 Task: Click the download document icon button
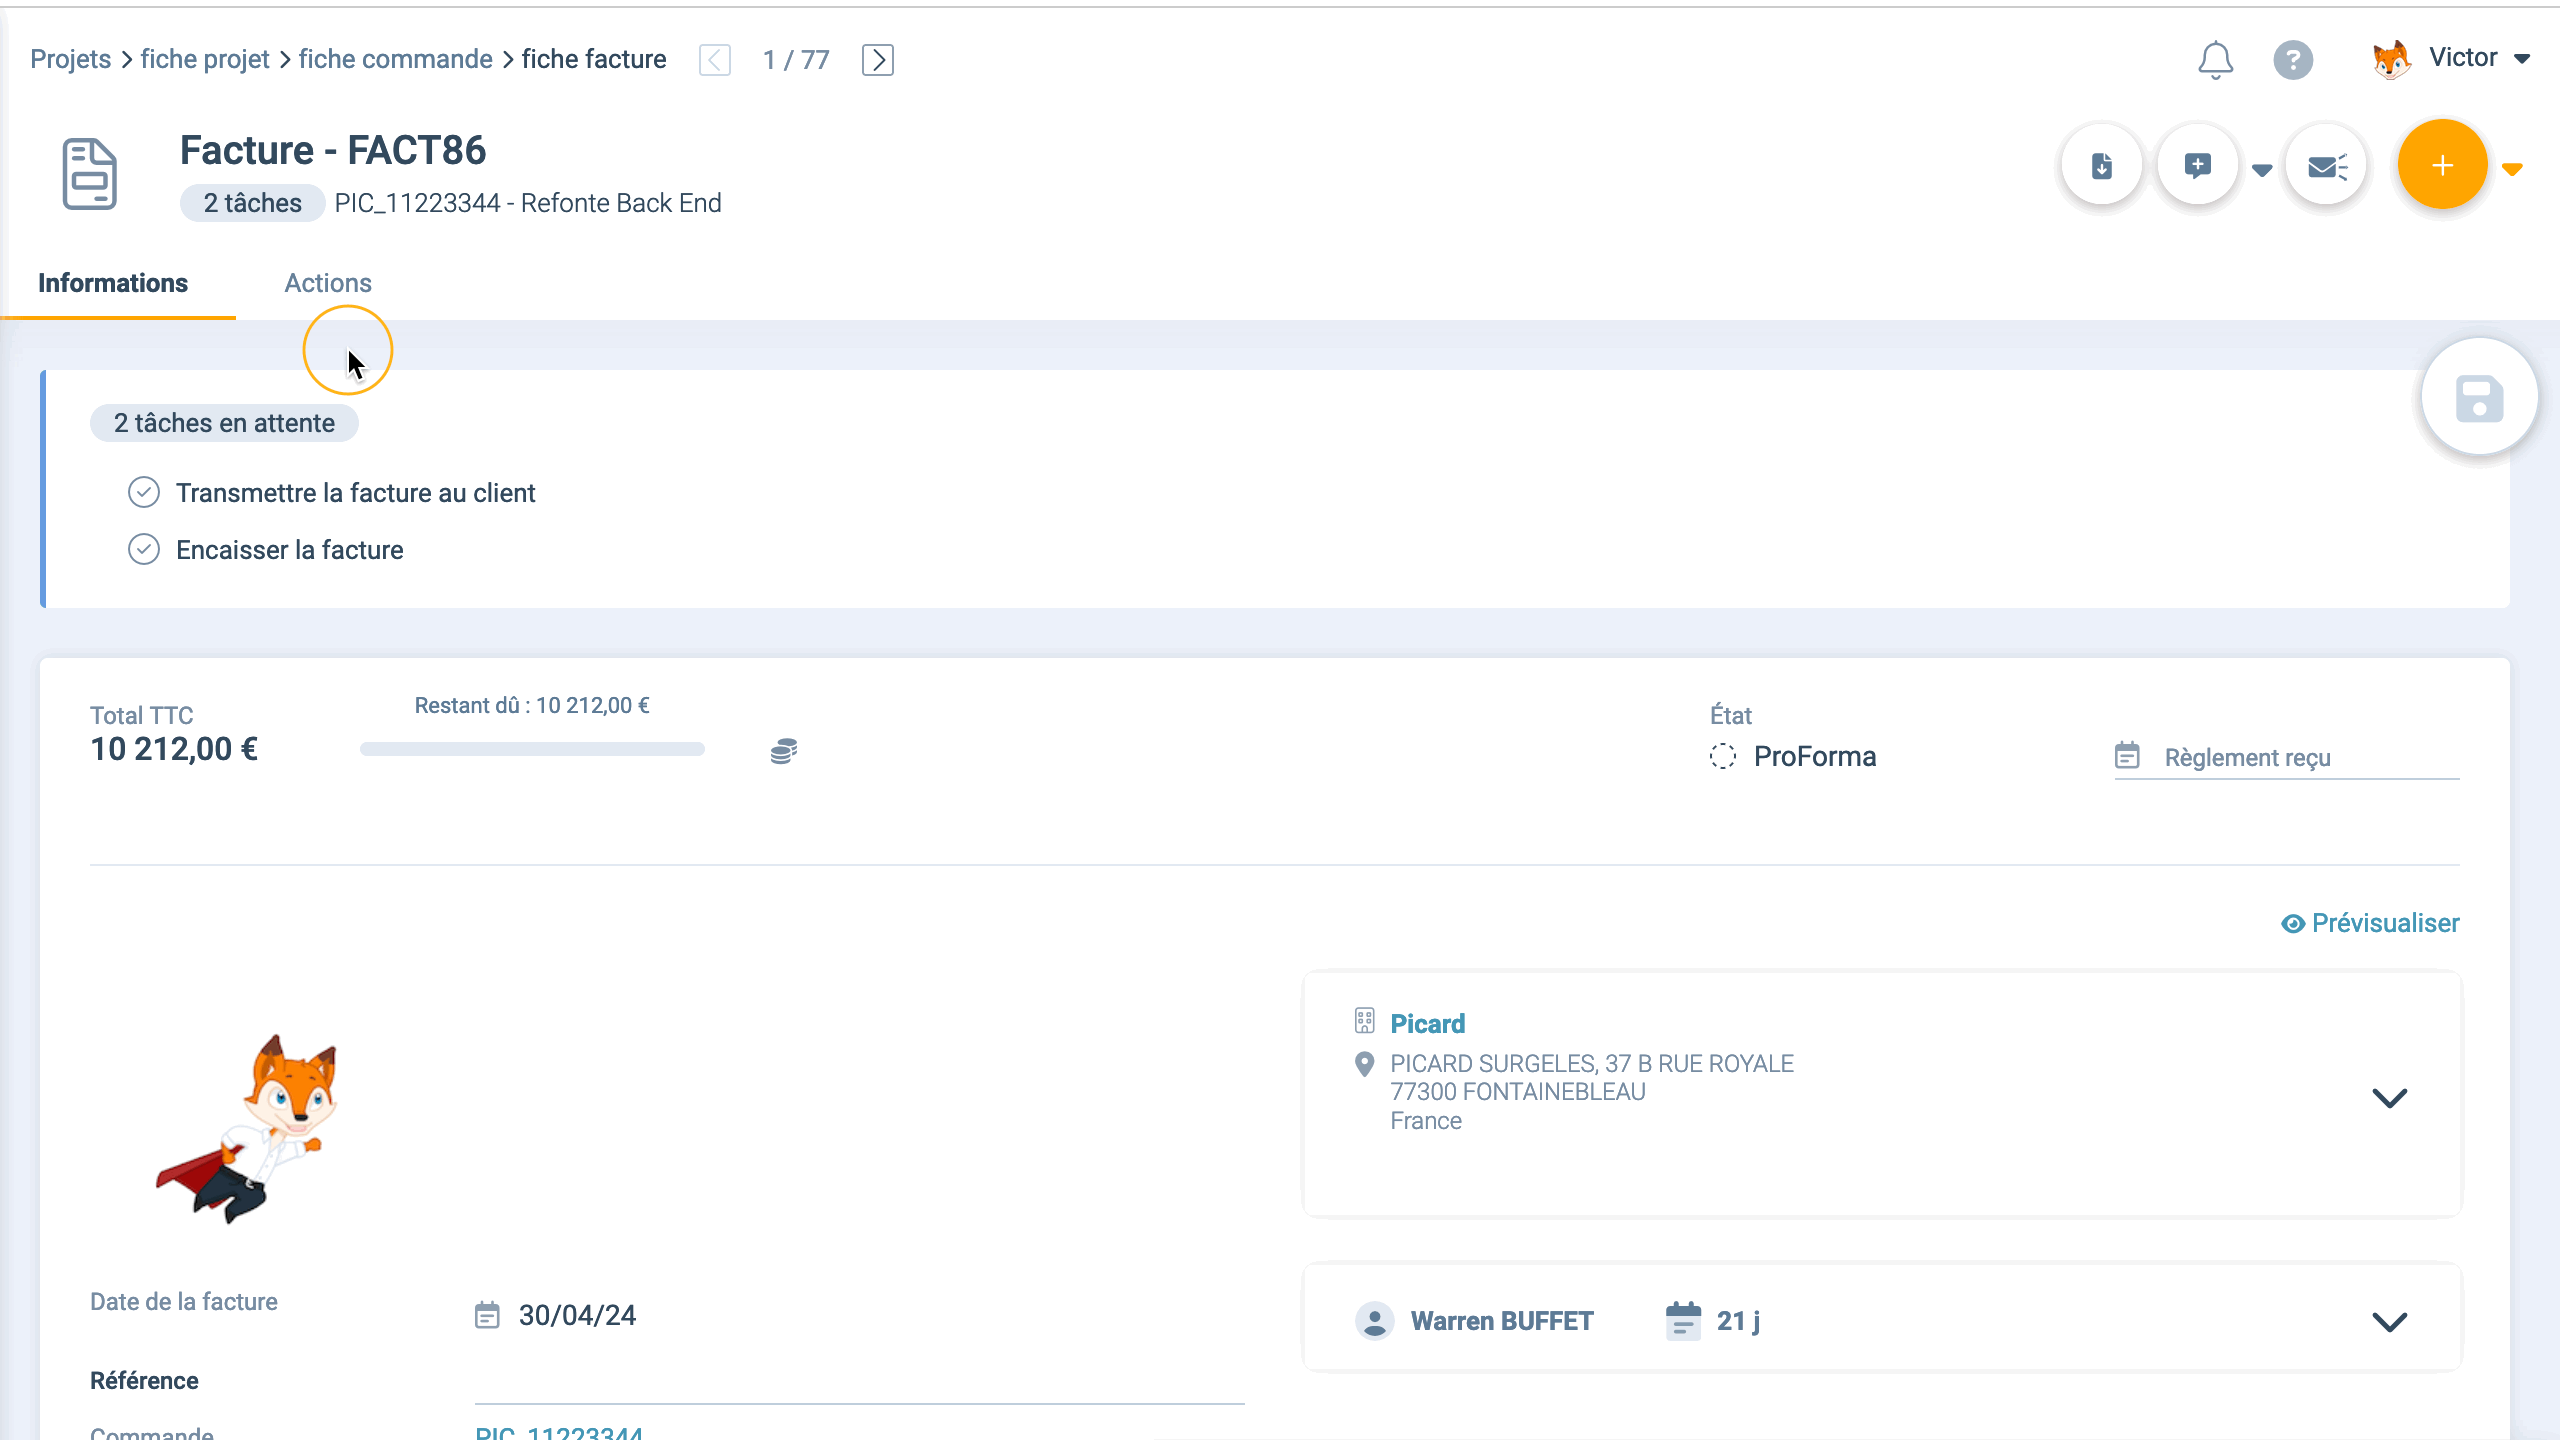pos(2102,166)
